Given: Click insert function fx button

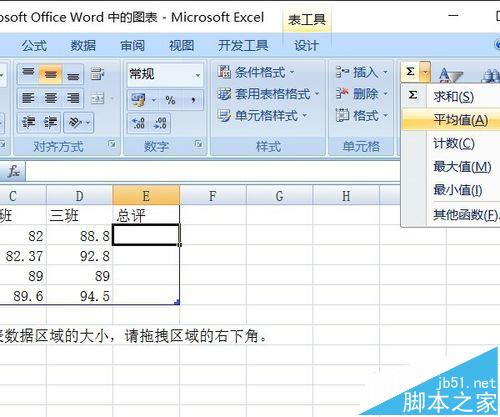Looking at the screenshot, I should tap(13, 172).
